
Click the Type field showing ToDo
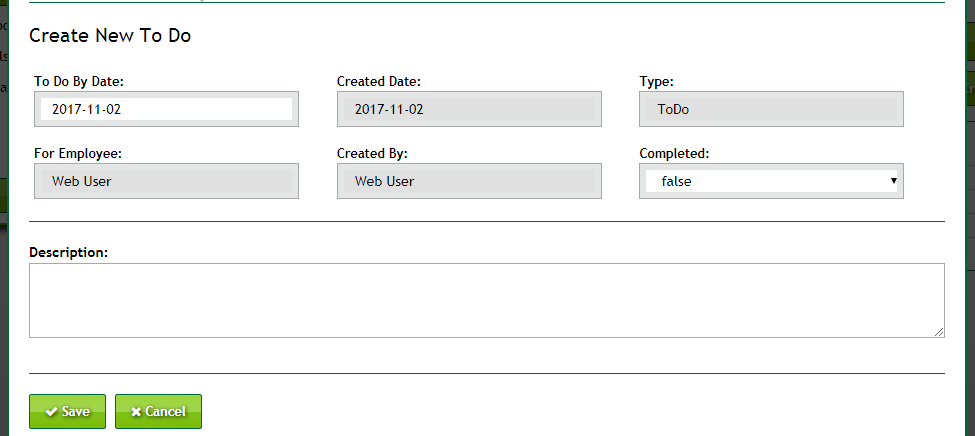(771, 109)
